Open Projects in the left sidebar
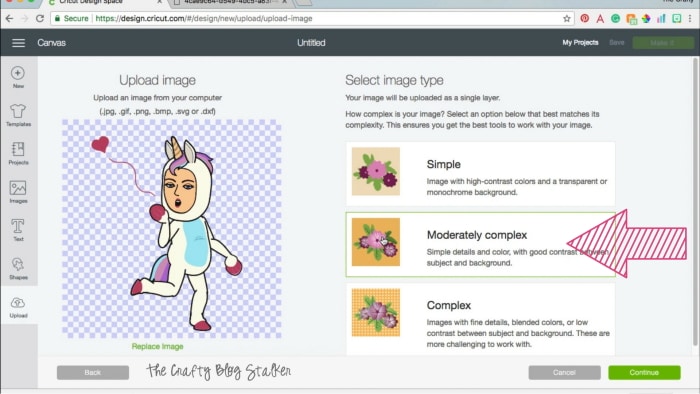The height and width of the screenshot is (394, 700). (x=18, y=153)
